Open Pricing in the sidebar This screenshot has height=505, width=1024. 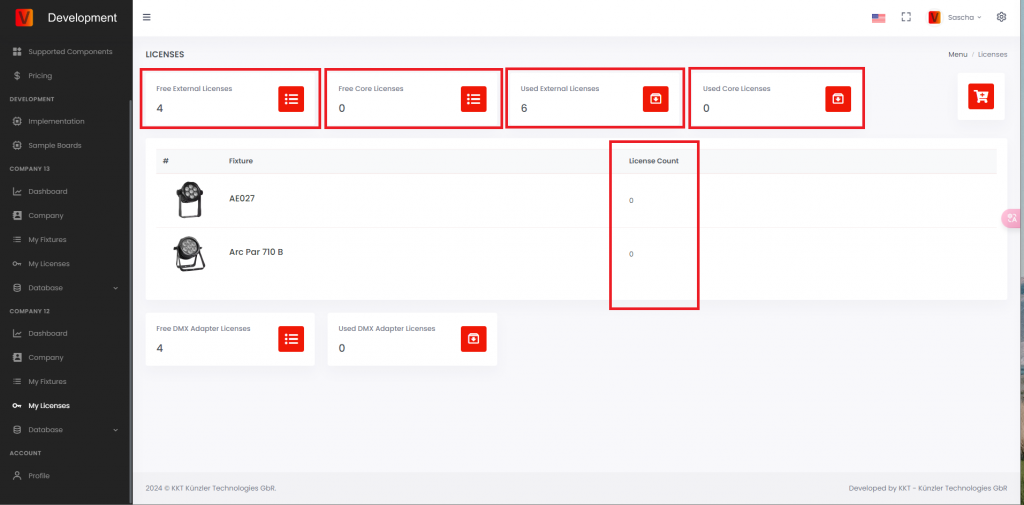[40, 75]
